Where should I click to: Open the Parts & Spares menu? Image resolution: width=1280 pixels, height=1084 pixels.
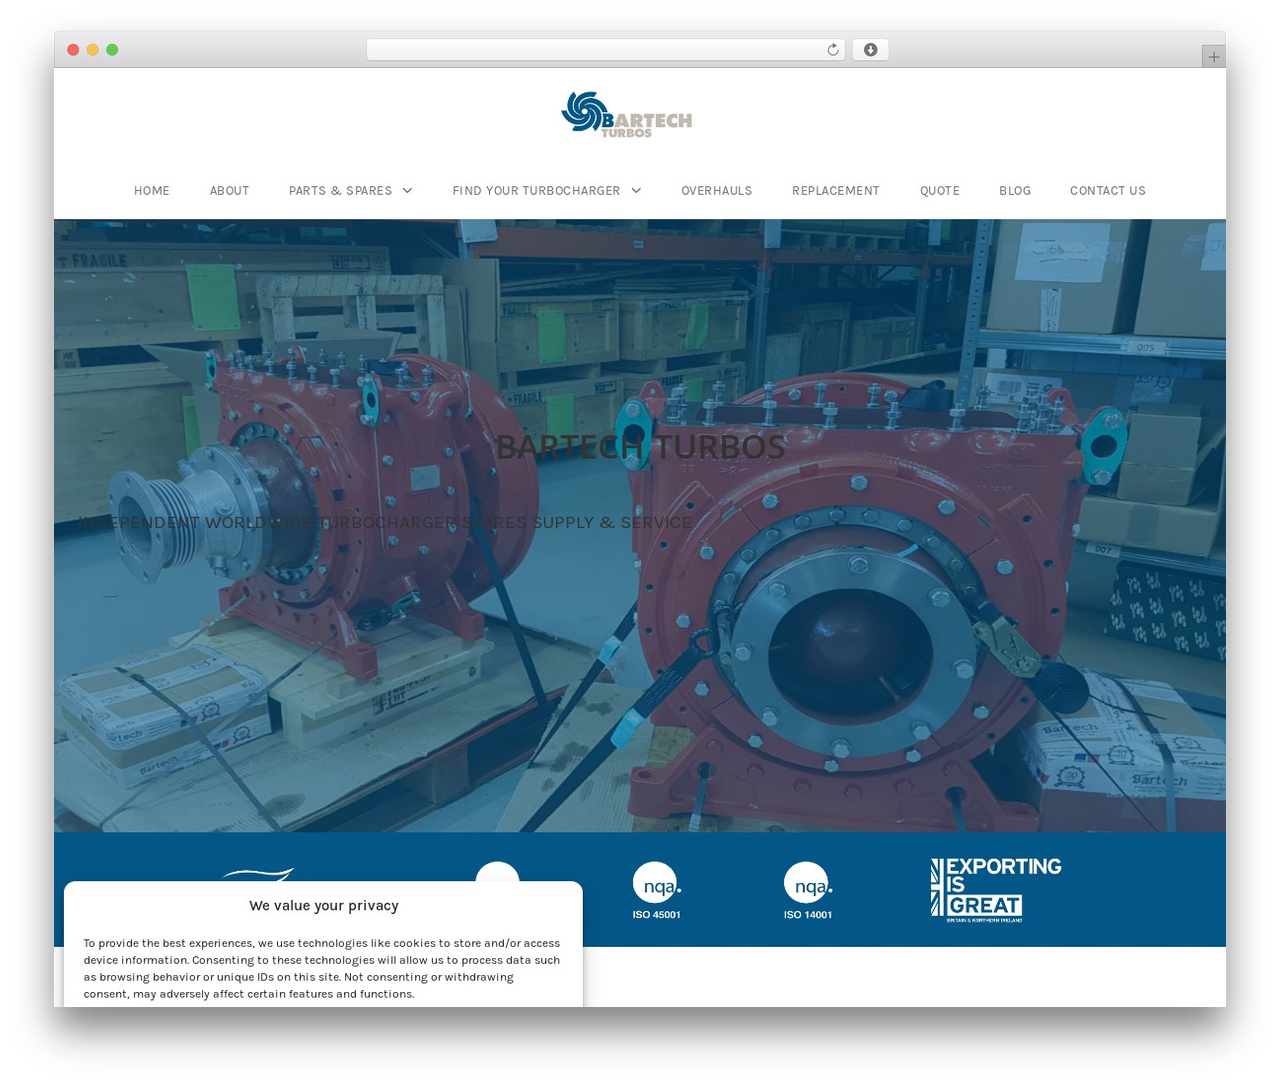click(340, 191)
